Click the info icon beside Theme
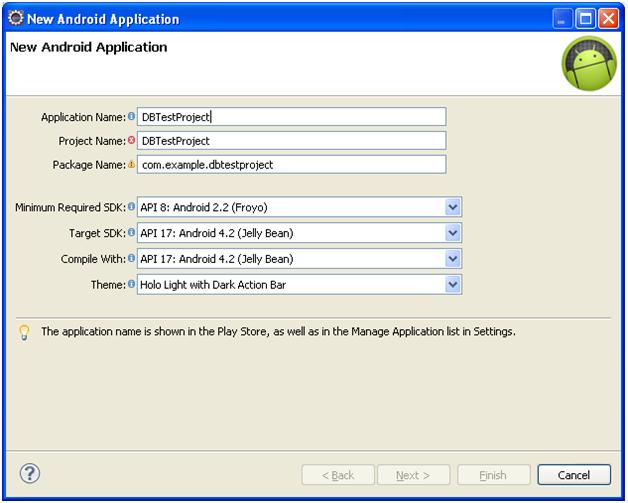Viewport: 628px width, 503px height. coord(131,284)
